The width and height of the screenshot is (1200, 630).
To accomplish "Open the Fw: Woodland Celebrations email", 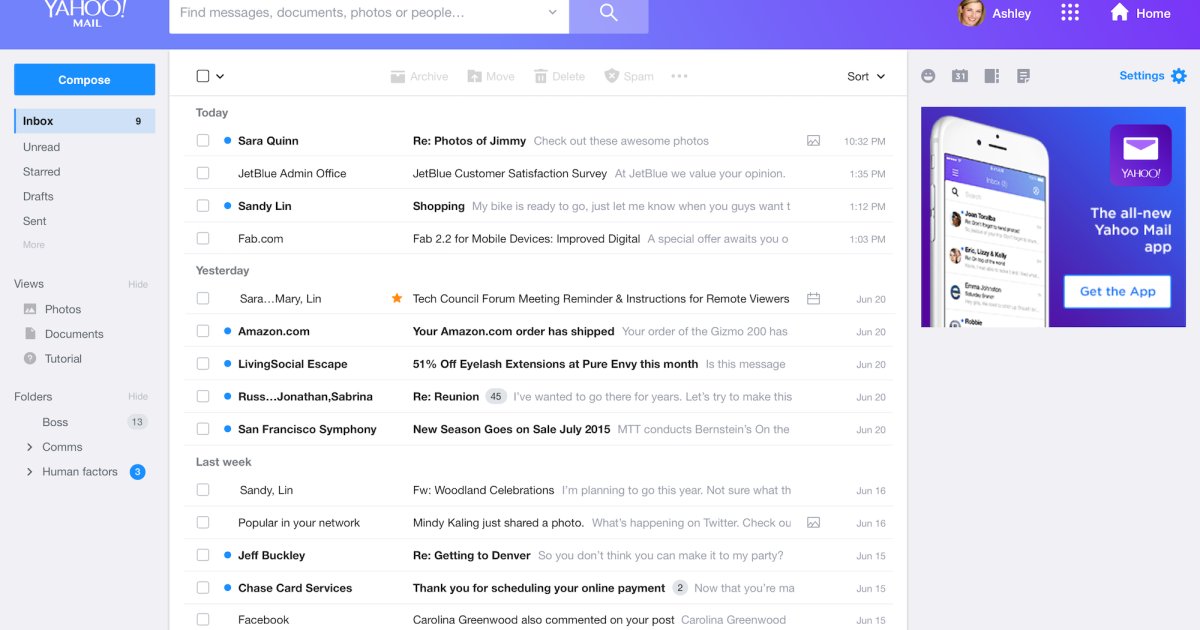I will pos(483,490).
